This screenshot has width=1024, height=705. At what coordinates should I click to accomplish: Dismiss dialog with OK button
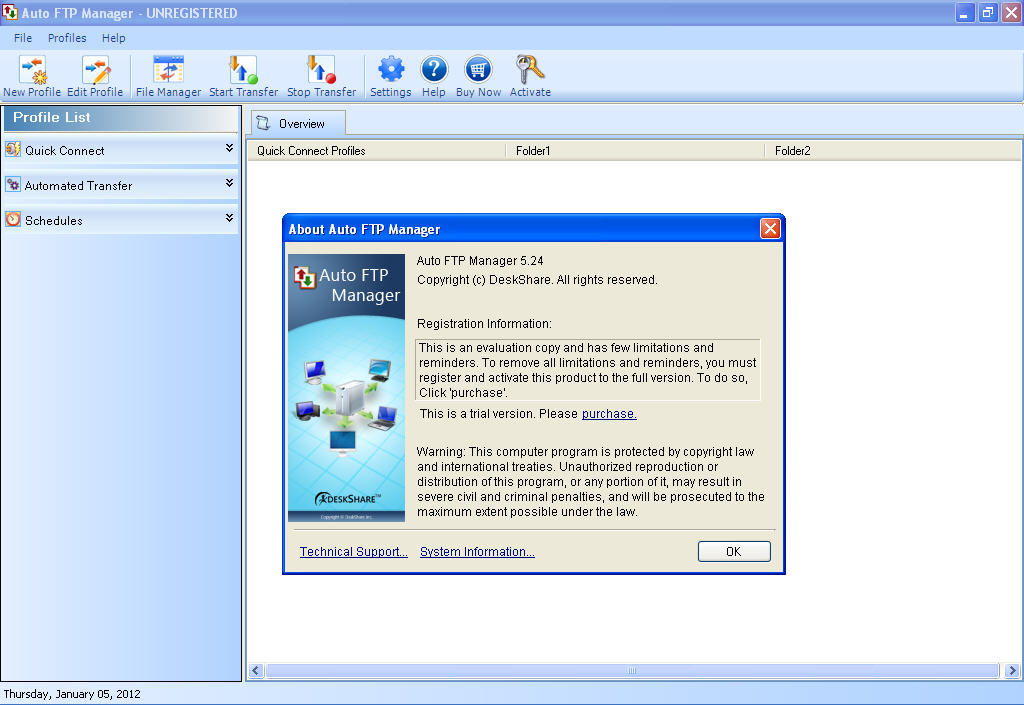(734, 551)
